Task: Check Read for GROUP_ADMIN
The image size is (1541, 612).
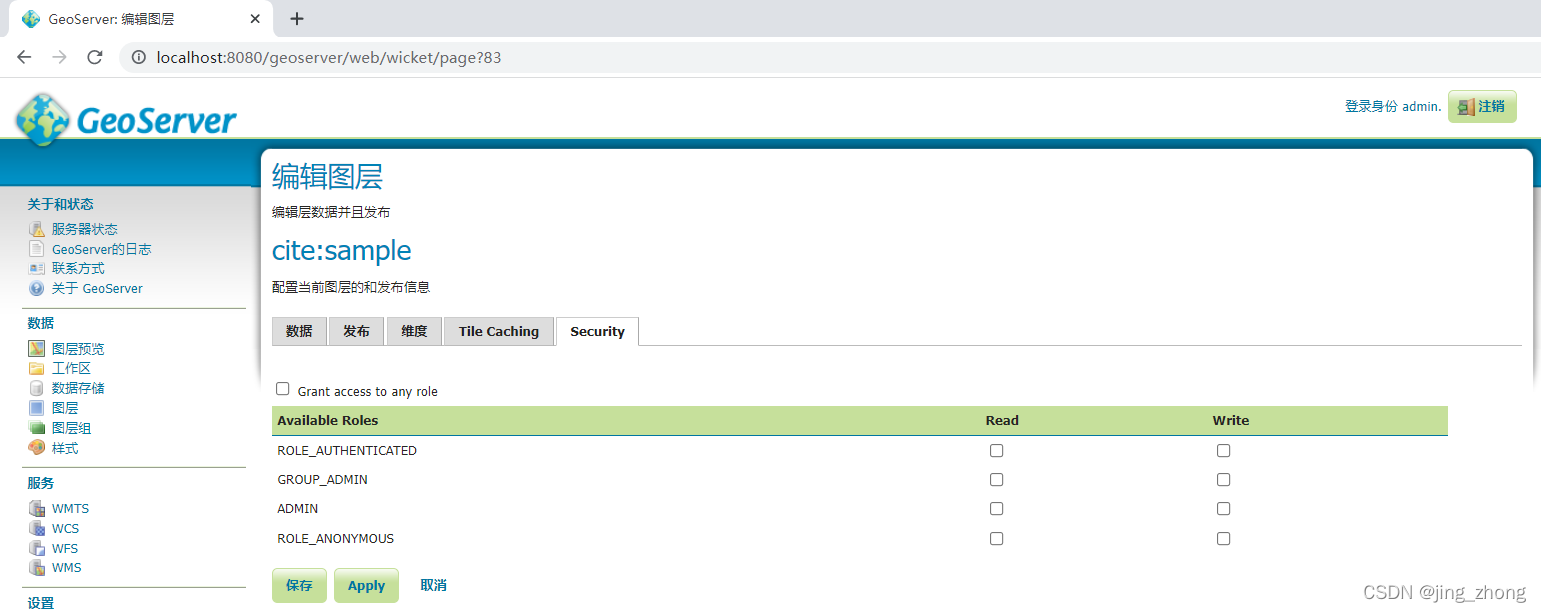Action: pyautogui.click(x=996, y=479)
